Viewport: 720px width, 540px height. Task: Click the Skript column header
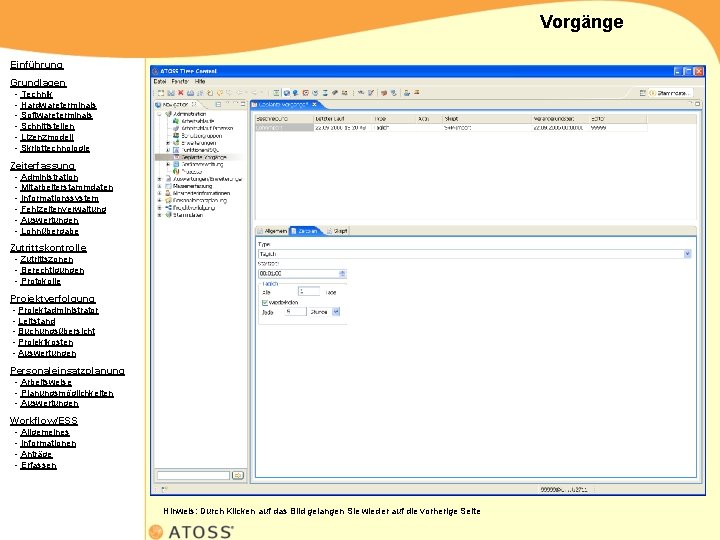tap(487, 119)
